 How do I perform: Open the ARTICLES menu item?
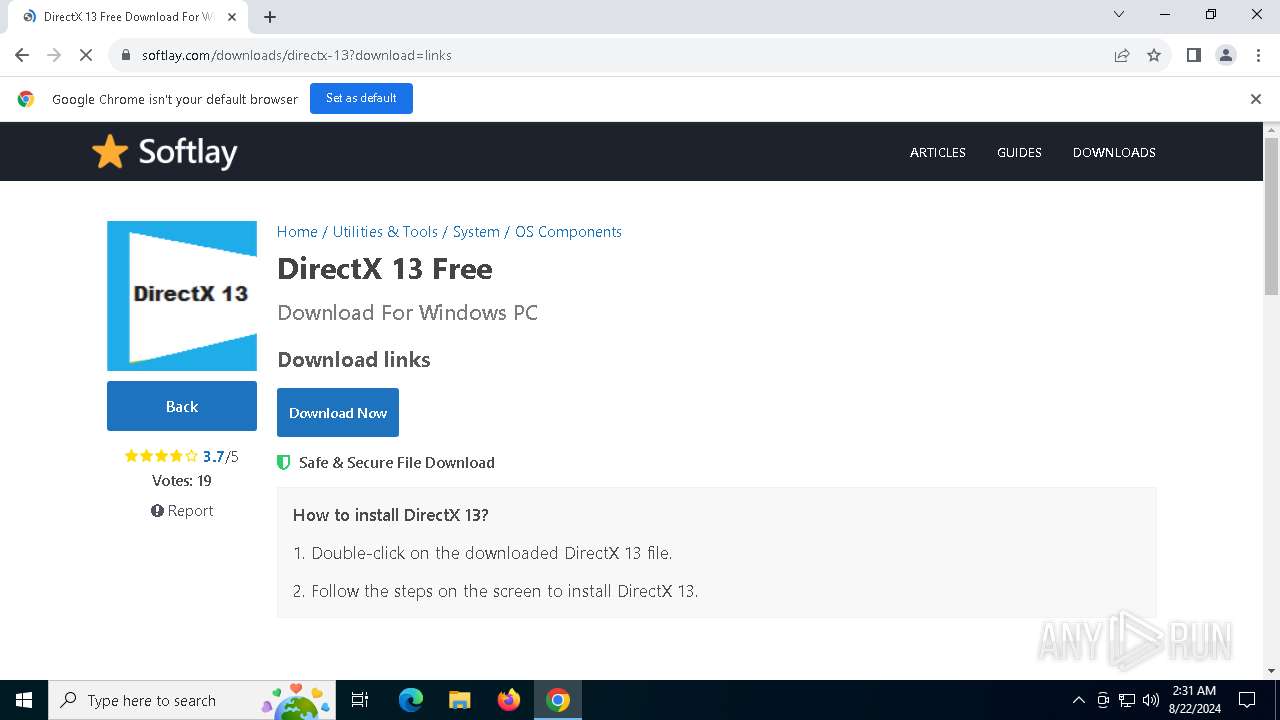pos(938,152)
